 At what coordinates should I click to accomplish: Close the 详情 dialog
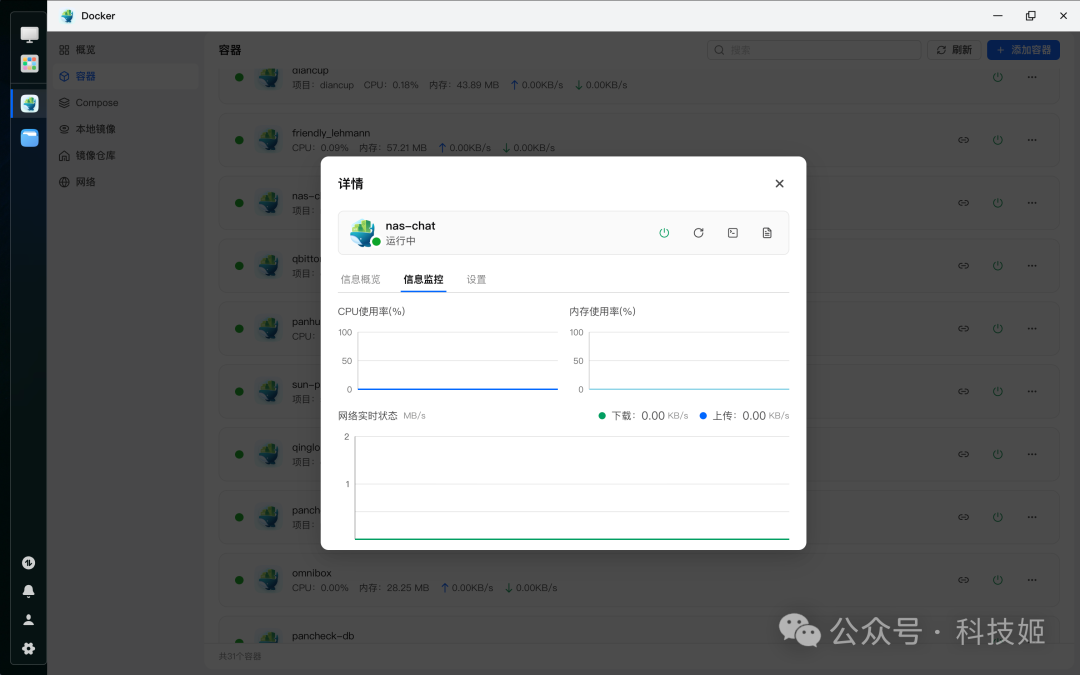tap(779, 184)
